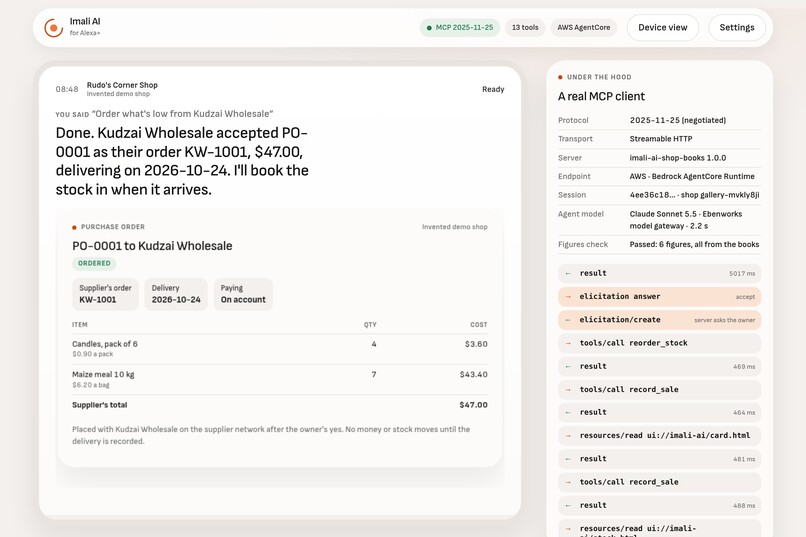Click the Figures check Passed value
The width and height of the screenshot is (806, 537).
tap(694, 244)
